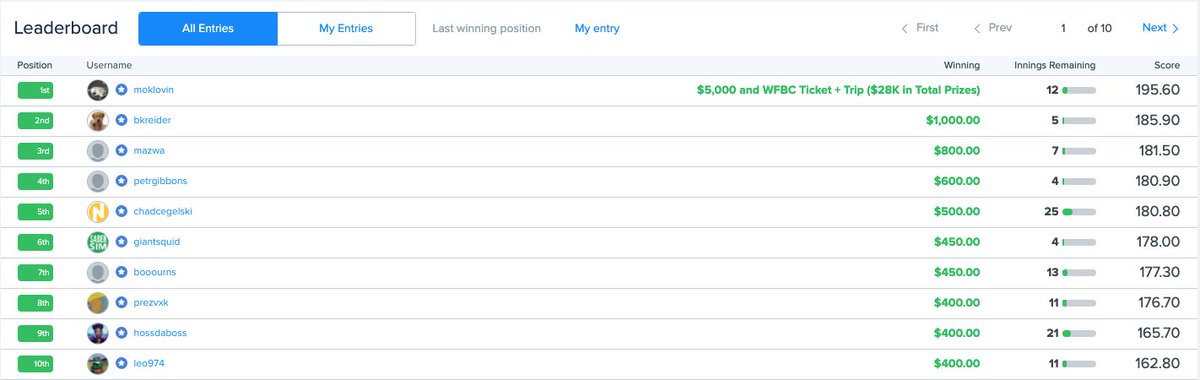Click the Winning column header
The image size is (1200, 380).
click(961, 65)
